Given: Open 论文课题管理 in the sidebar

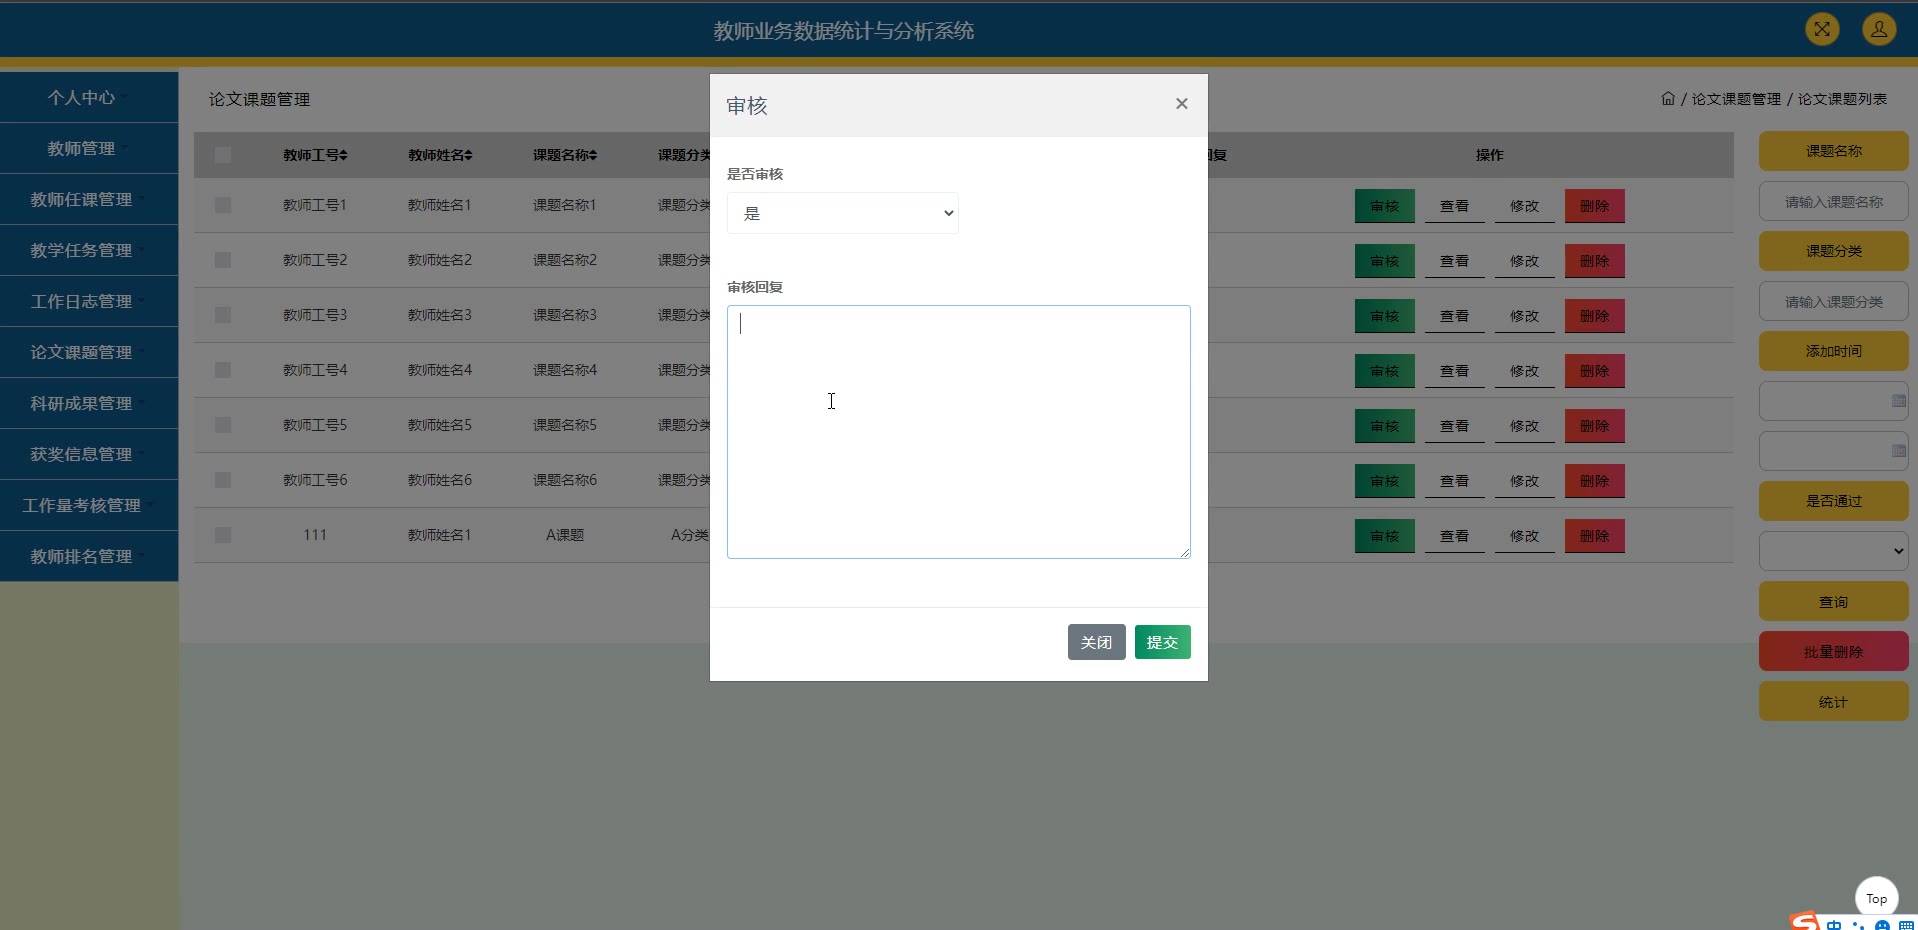Looking at the screenshot, I should (89, 352).
